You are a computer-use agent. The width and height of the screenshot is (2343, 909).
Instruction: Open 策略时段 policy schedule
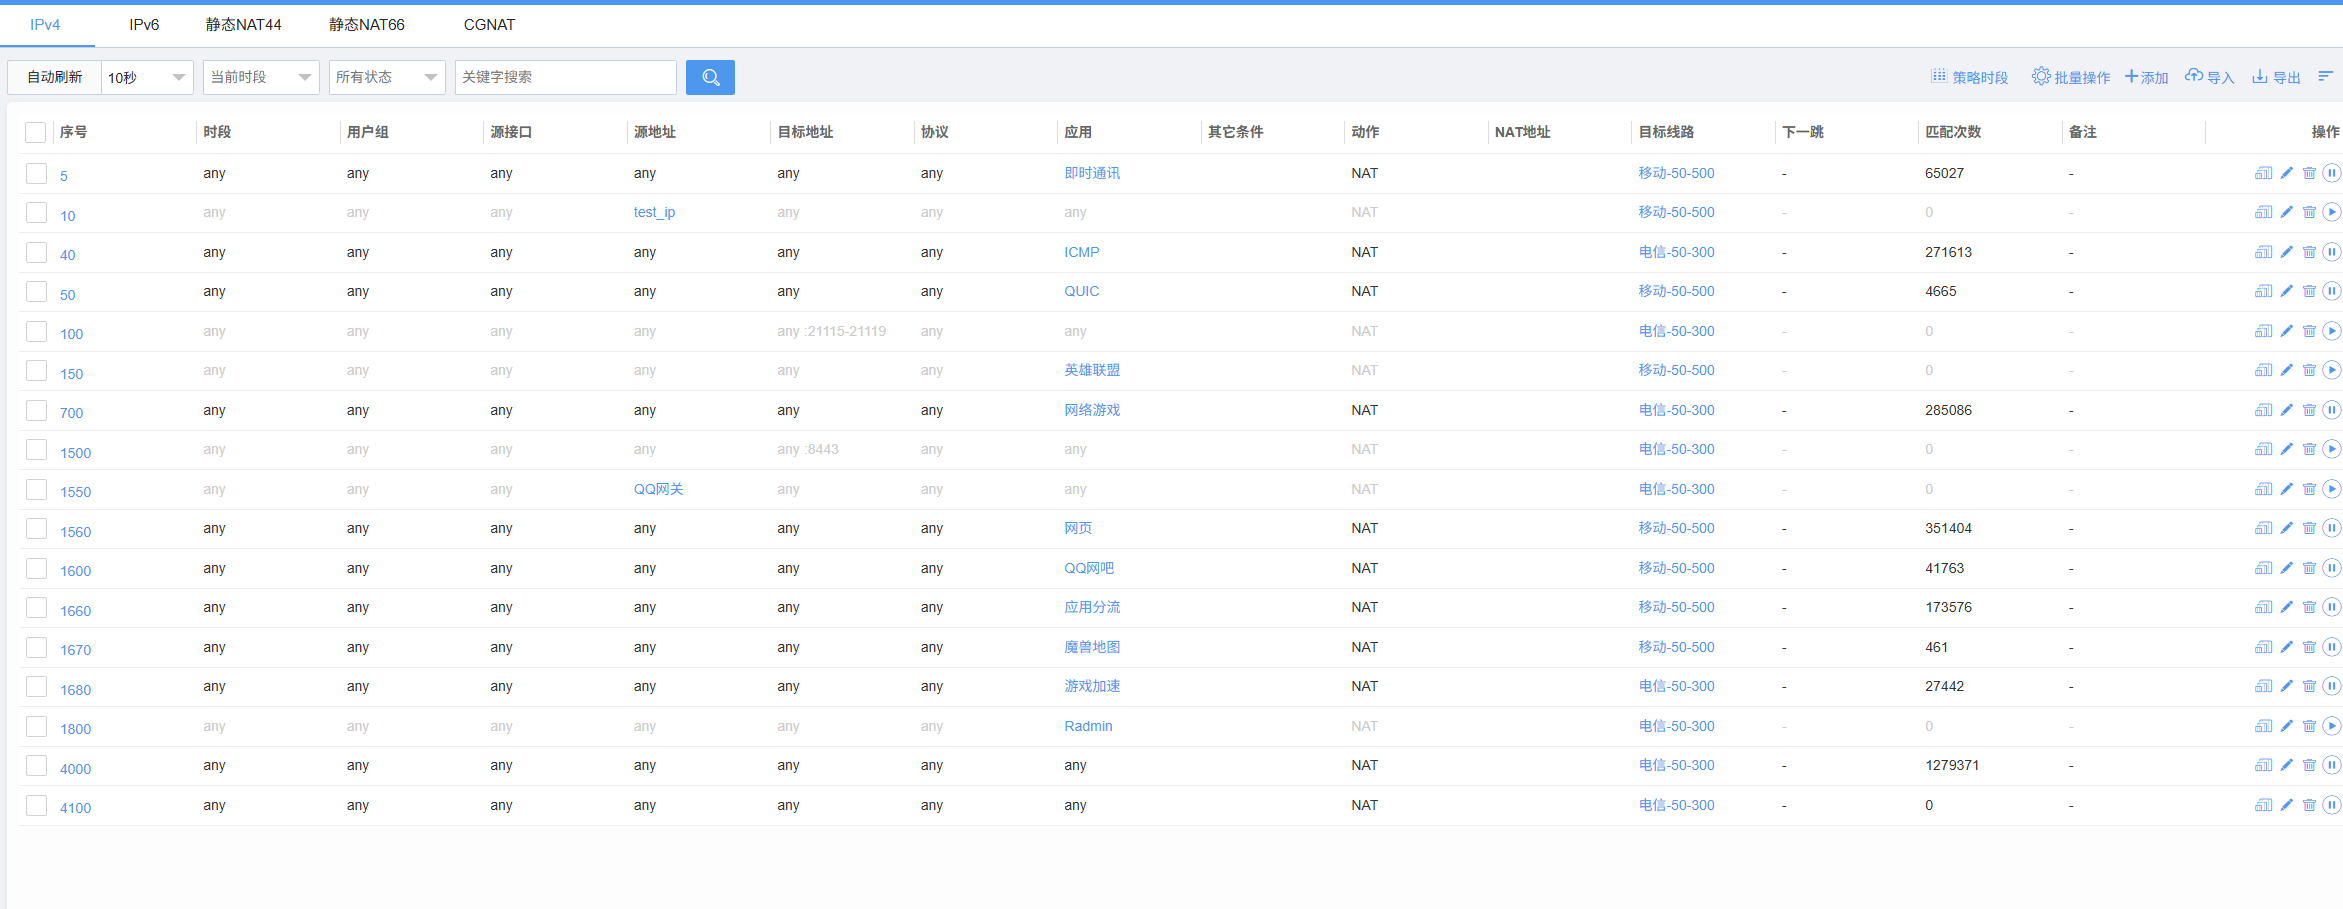pyautogui.click(x=1969, y=77)
